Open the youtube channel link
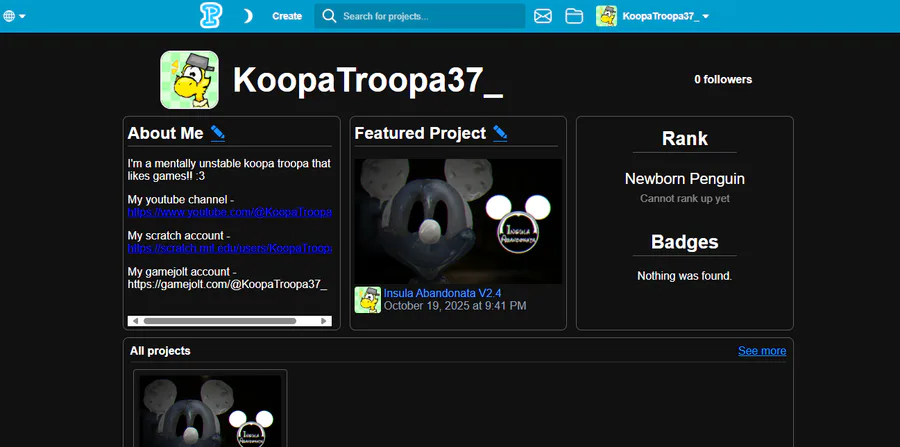The image size is (900, 447). click(x=230, y=212)
